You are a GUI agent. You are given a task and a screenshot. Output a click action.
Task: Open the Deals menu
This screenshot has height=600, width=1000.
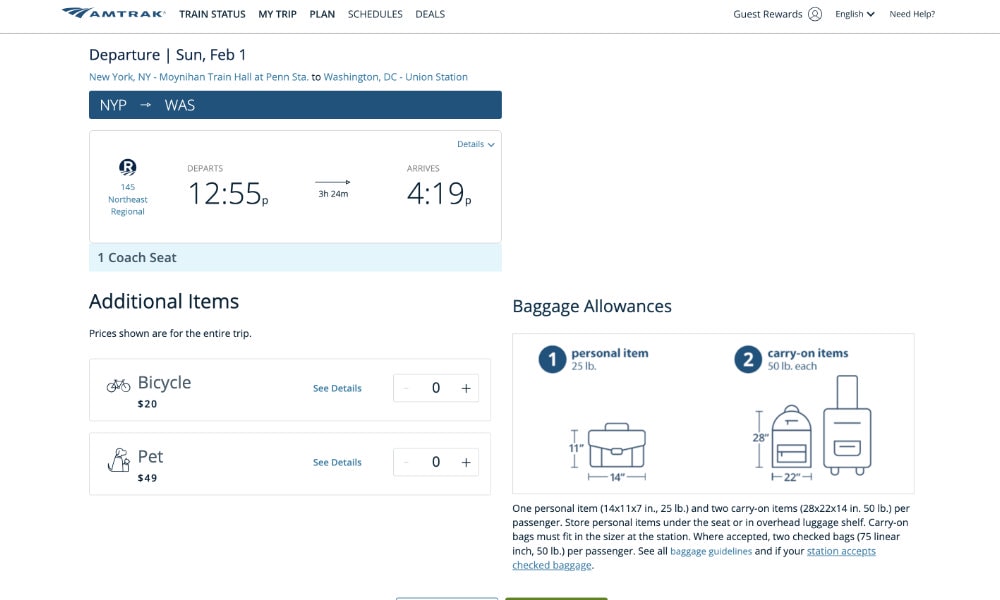(x=430, y=14)
